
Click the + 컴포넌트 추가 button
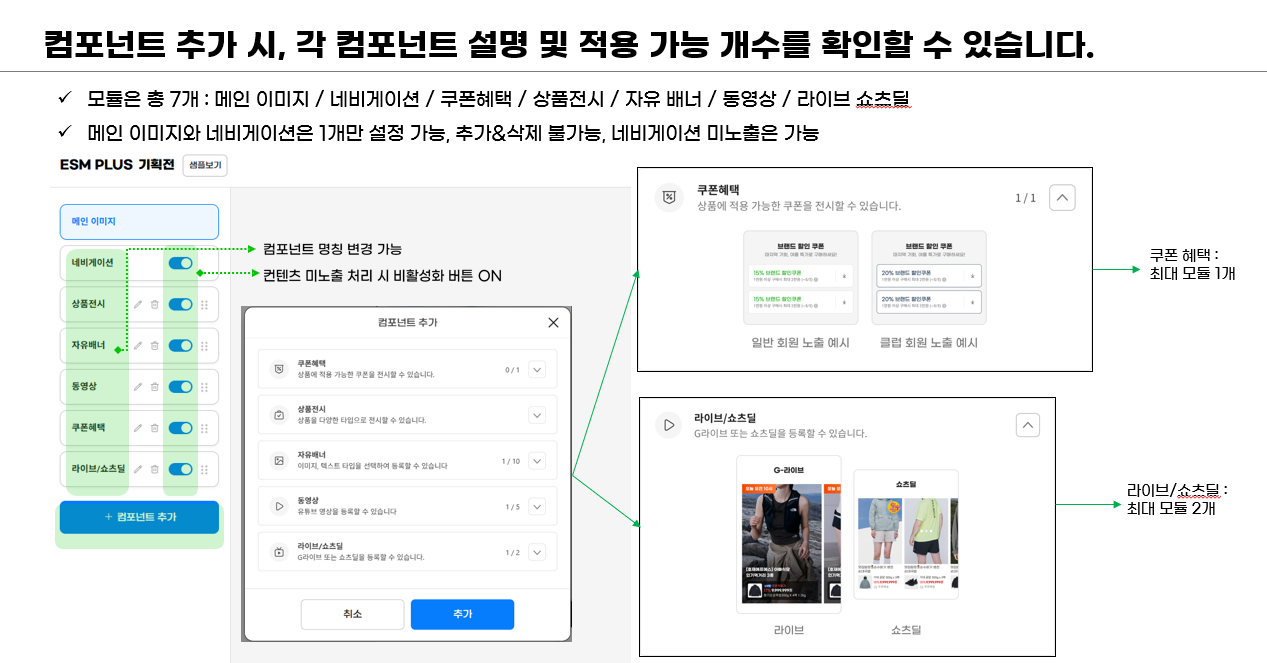tap(139, 517)
